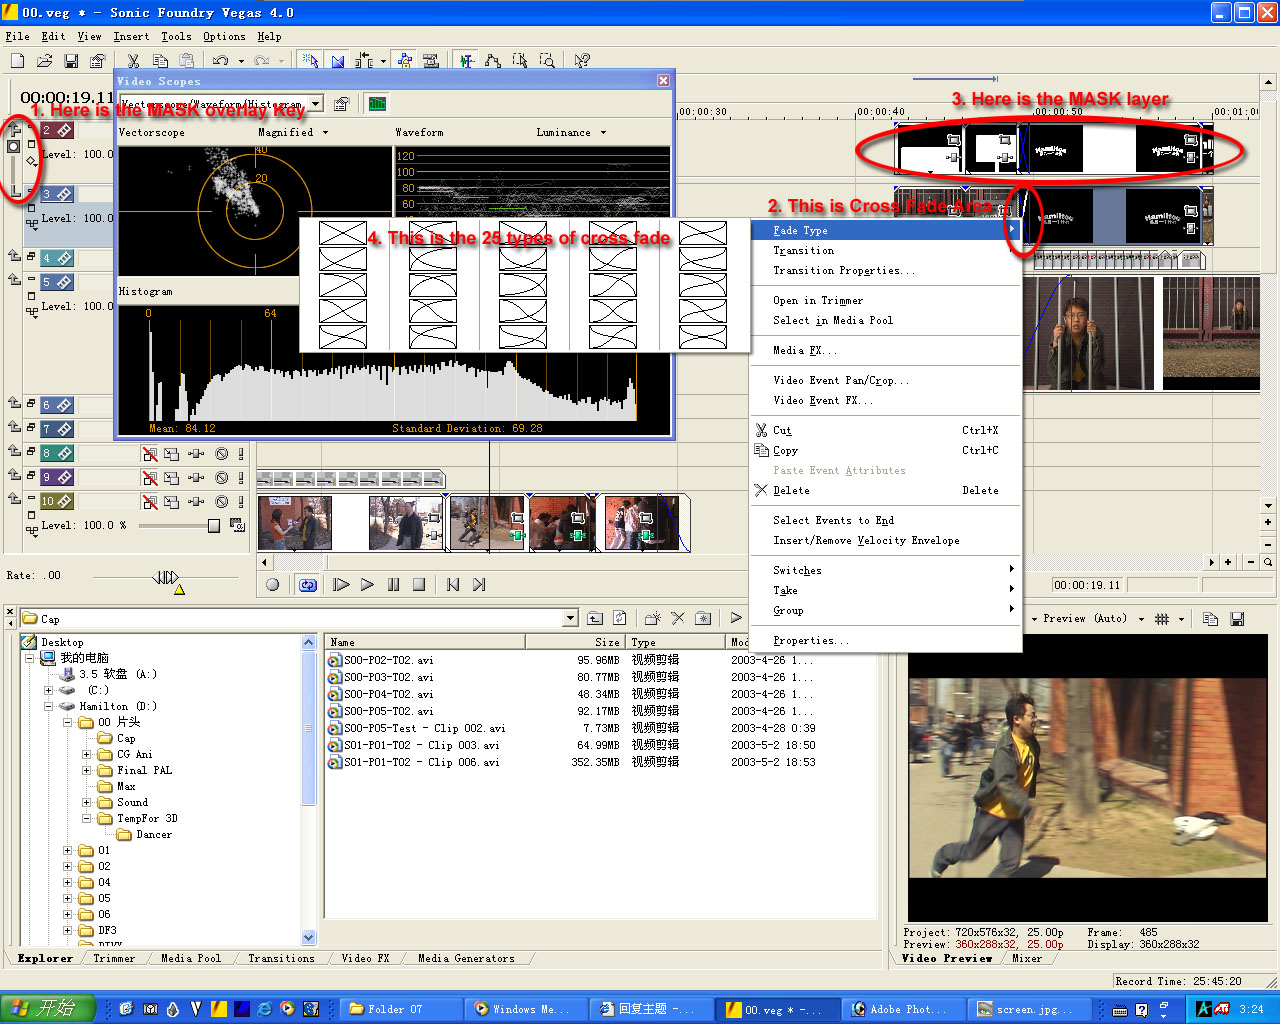This screenshot has width=1280, height=1024.
Task: Toggle Bypass FX on track 9
Action: pos(149,478)
